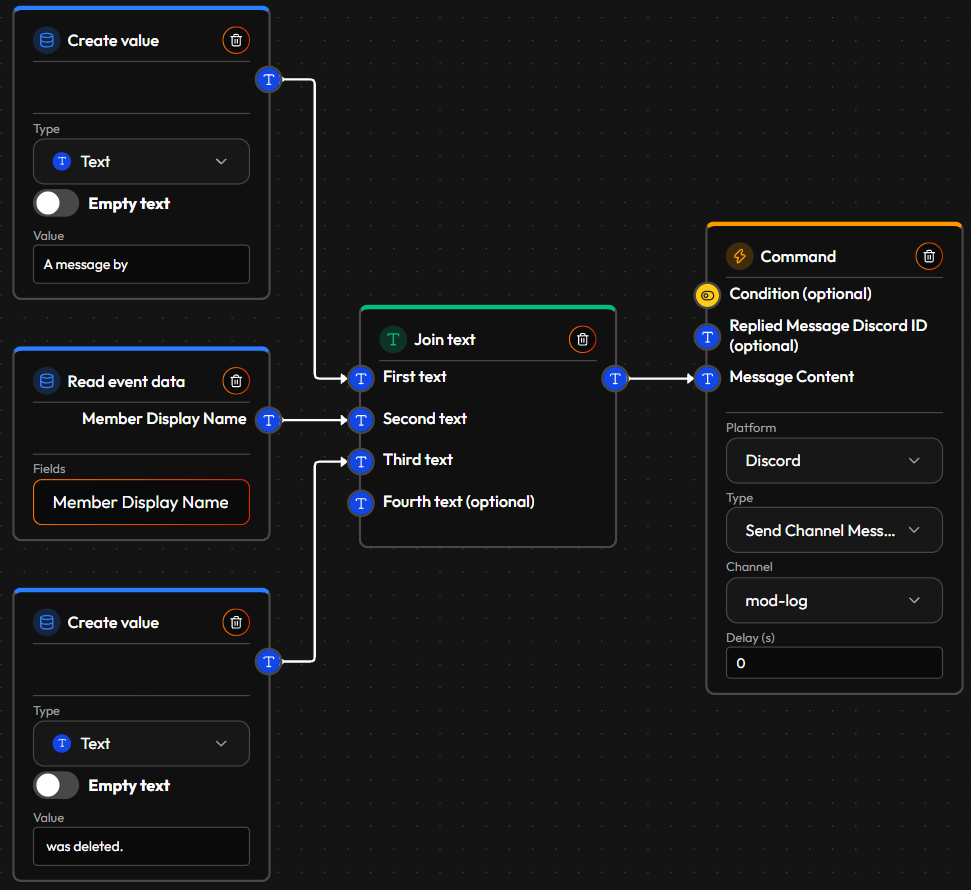
Task: Click top Create value output port
Action: click(x=268, y=79)
